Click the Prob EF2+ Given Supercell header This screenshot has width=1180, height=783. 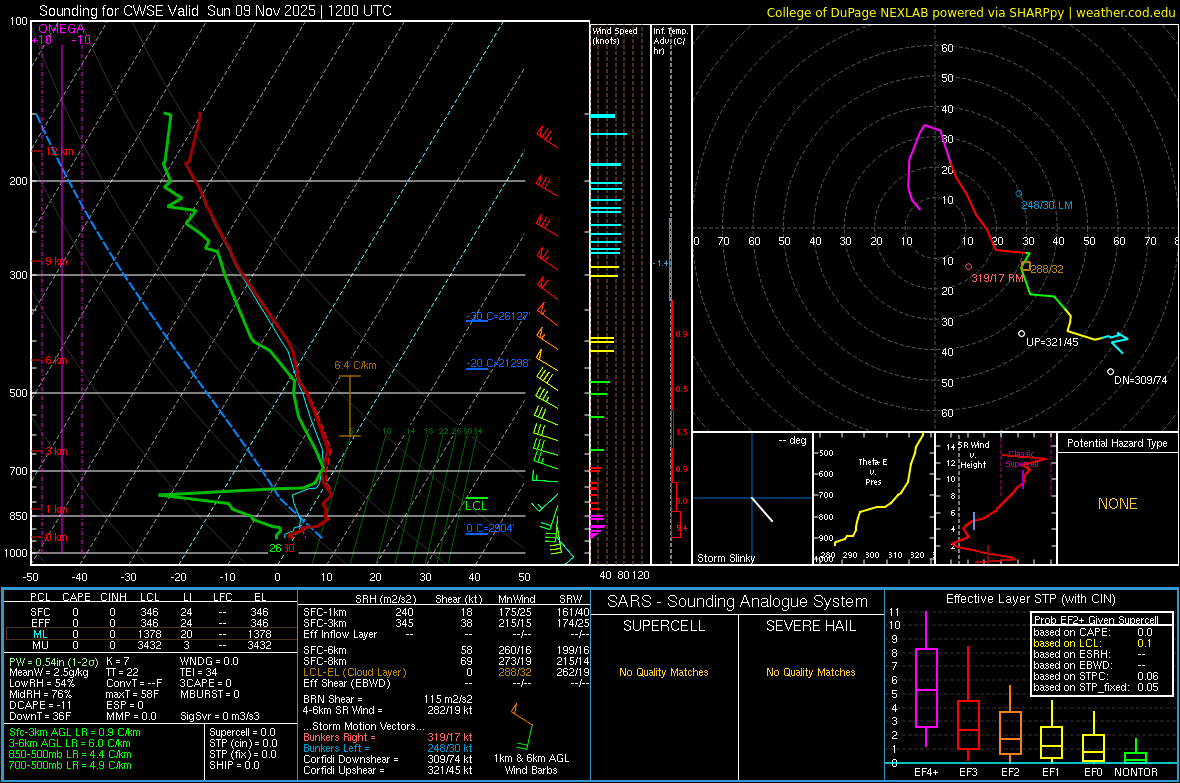1096,620
